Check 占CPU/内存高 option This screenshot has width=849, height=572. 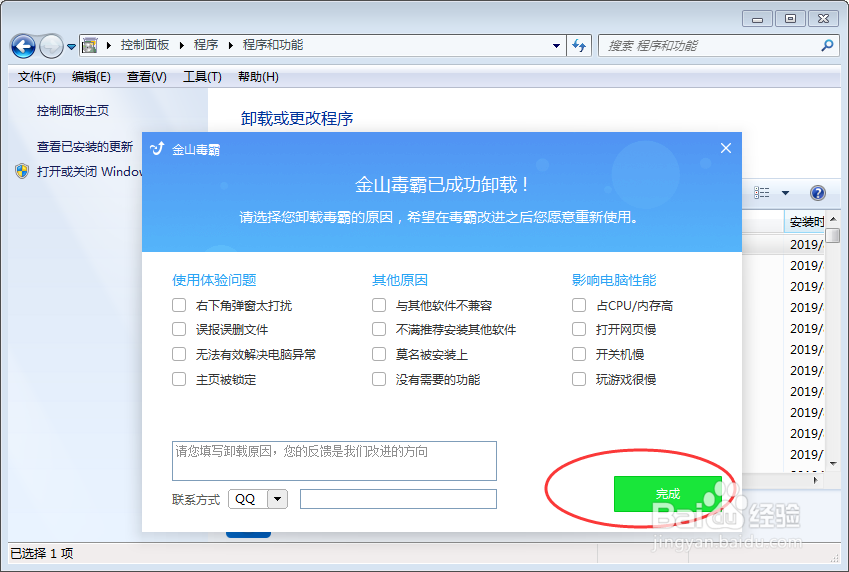[x=579, y=306]
